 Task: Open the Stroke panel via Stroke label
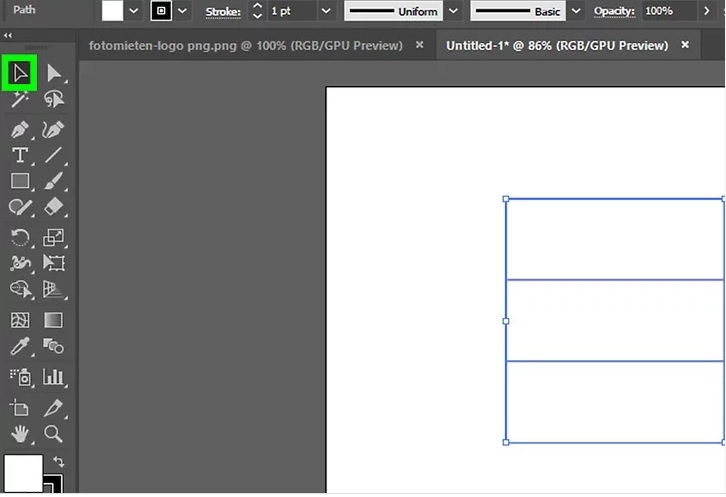point(222,11)
